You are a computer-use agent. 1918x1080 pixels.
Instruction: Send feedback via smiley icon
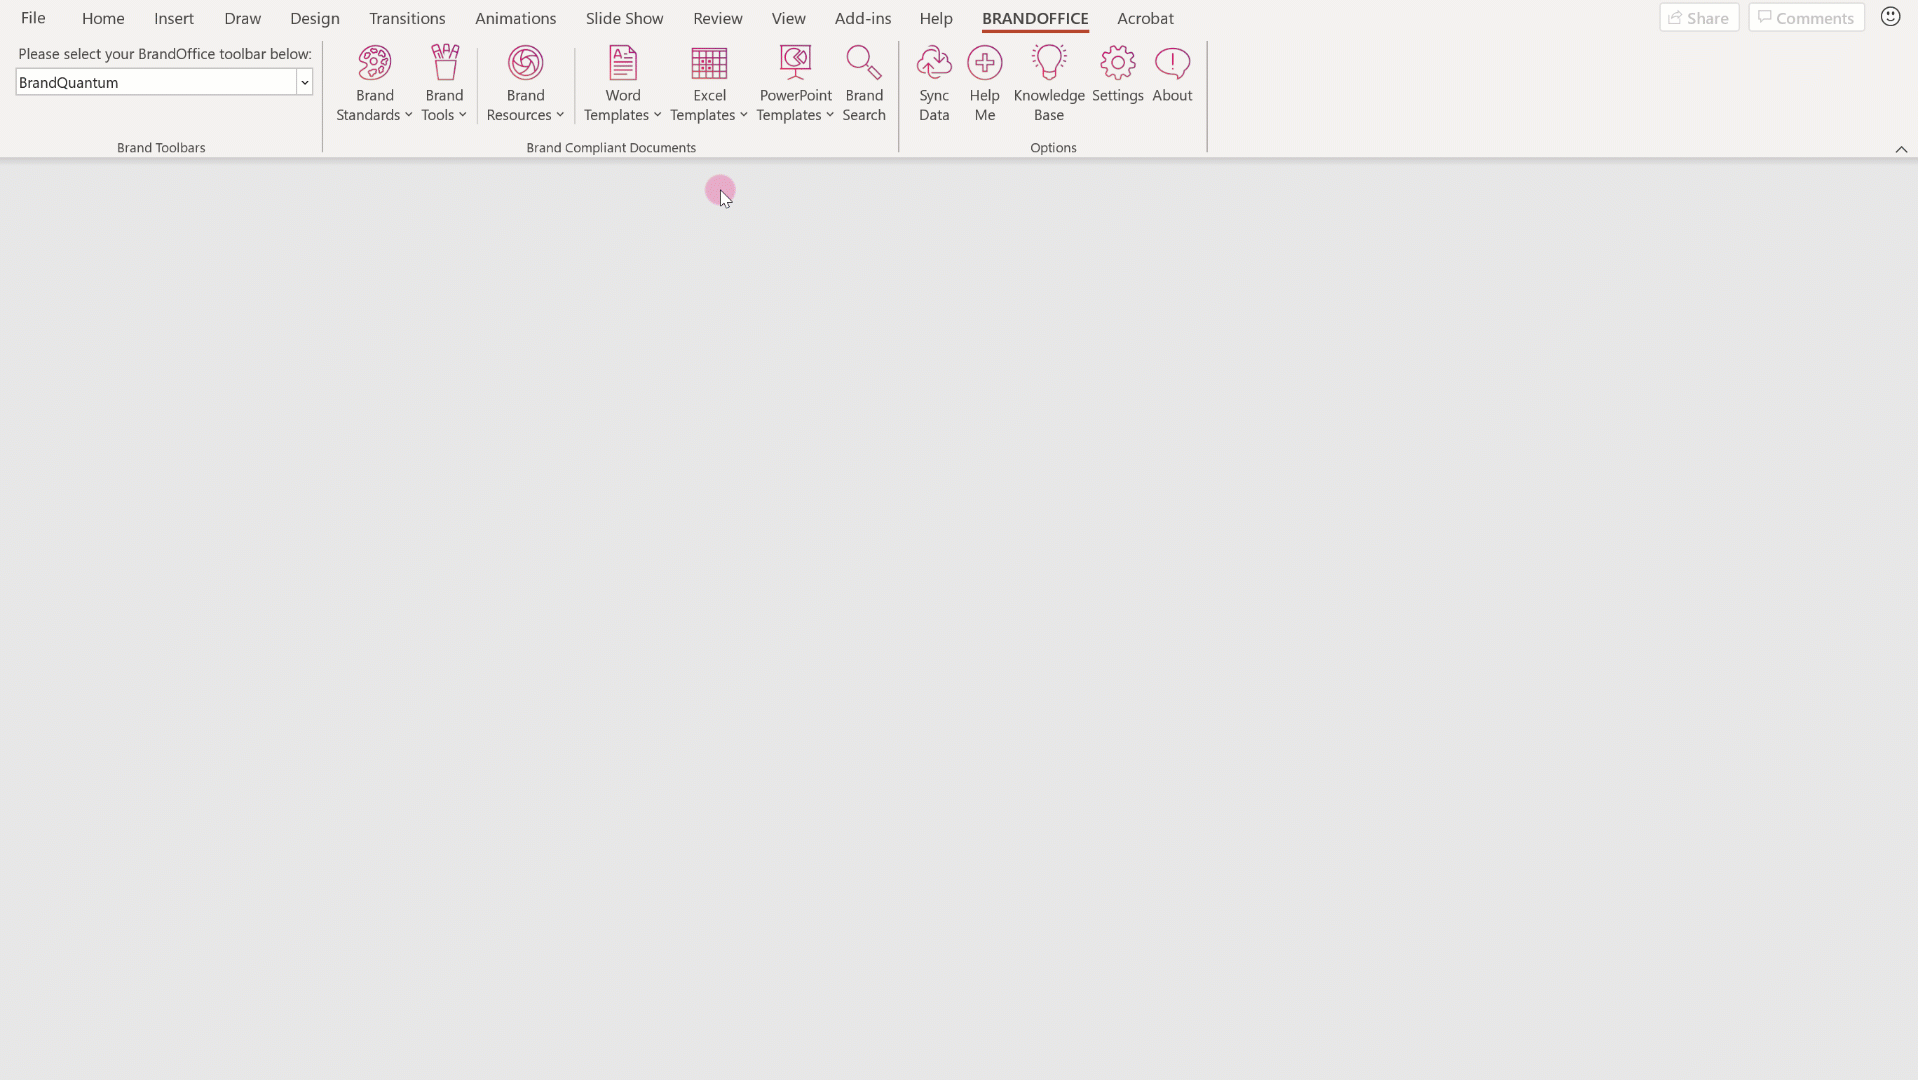1890,17
